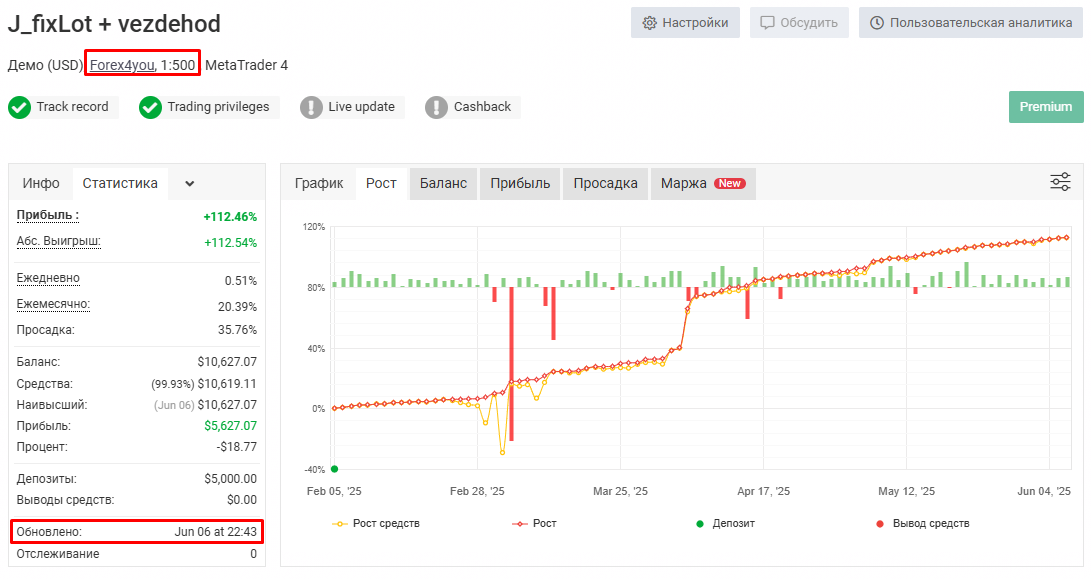Click the Trading privileges checkmark icon
1091x579 pixels.
tap(150, 107)
